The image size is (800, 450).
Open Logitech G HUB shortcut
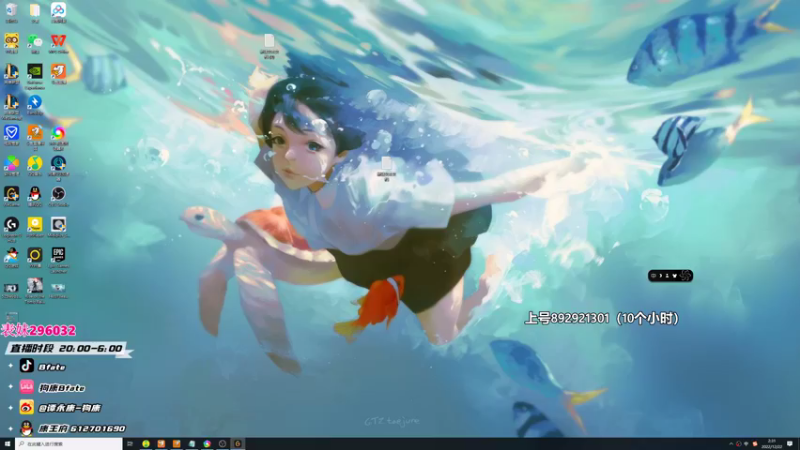tap(11, 224)
